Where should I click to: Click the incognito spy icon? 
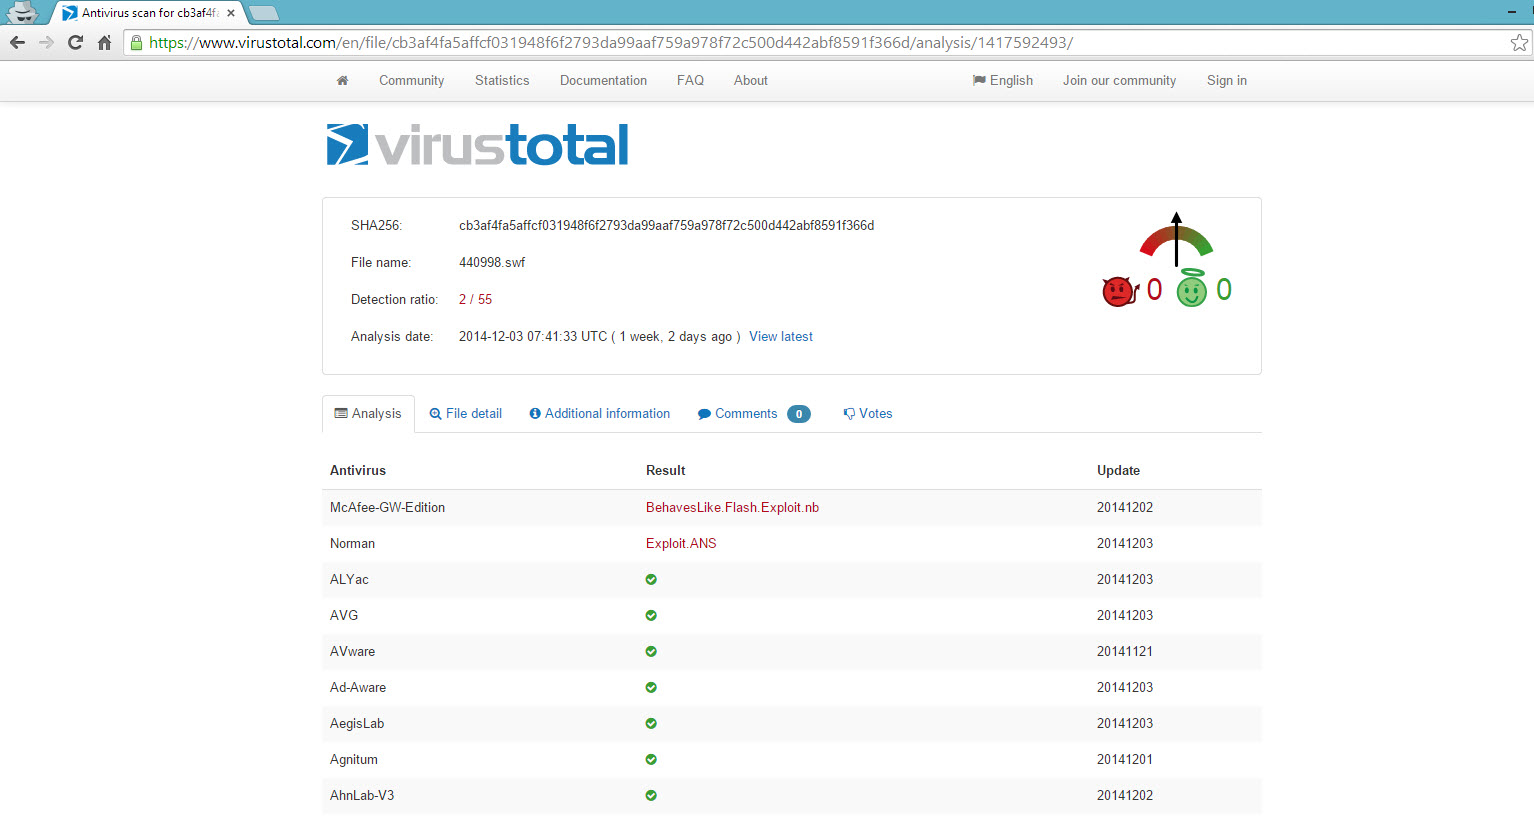coord(22,12)
